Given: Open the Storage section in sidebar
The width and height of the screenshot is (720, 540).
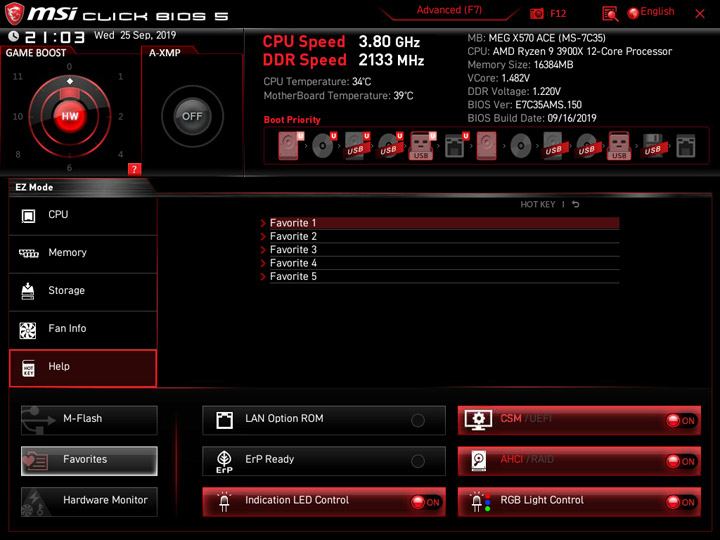Looking at the screenshot, I should (x=83, y=292).
